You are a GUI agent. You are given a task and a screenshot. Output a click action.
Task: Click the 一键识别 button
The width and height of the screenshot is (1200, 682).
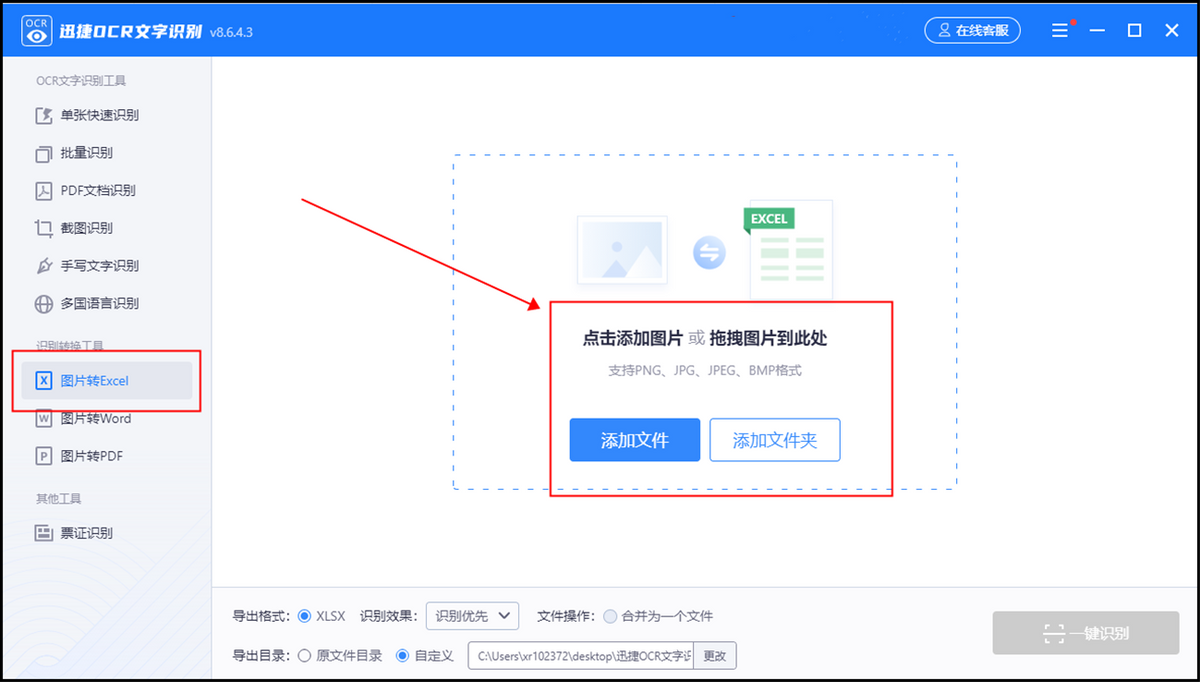(x=1085, y=633)
